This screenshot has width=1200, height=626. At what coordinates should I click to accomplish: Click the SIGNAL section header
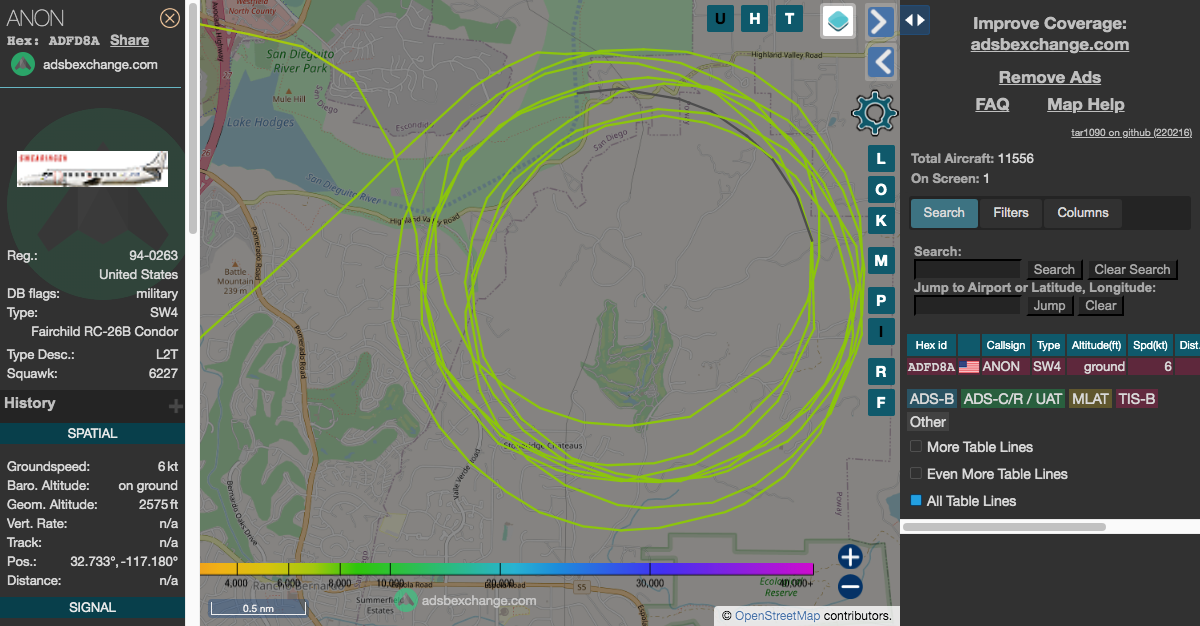[92, 607]
